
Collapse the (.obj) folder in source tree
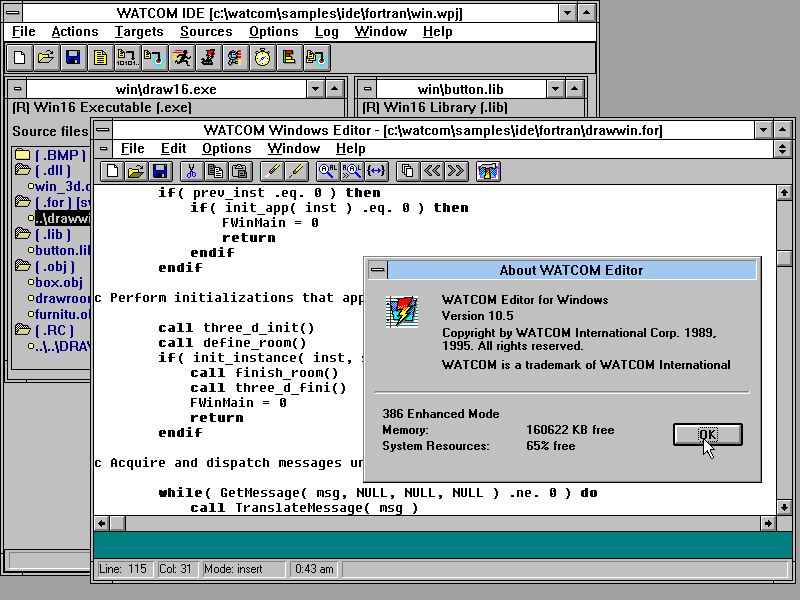(22, 265)
